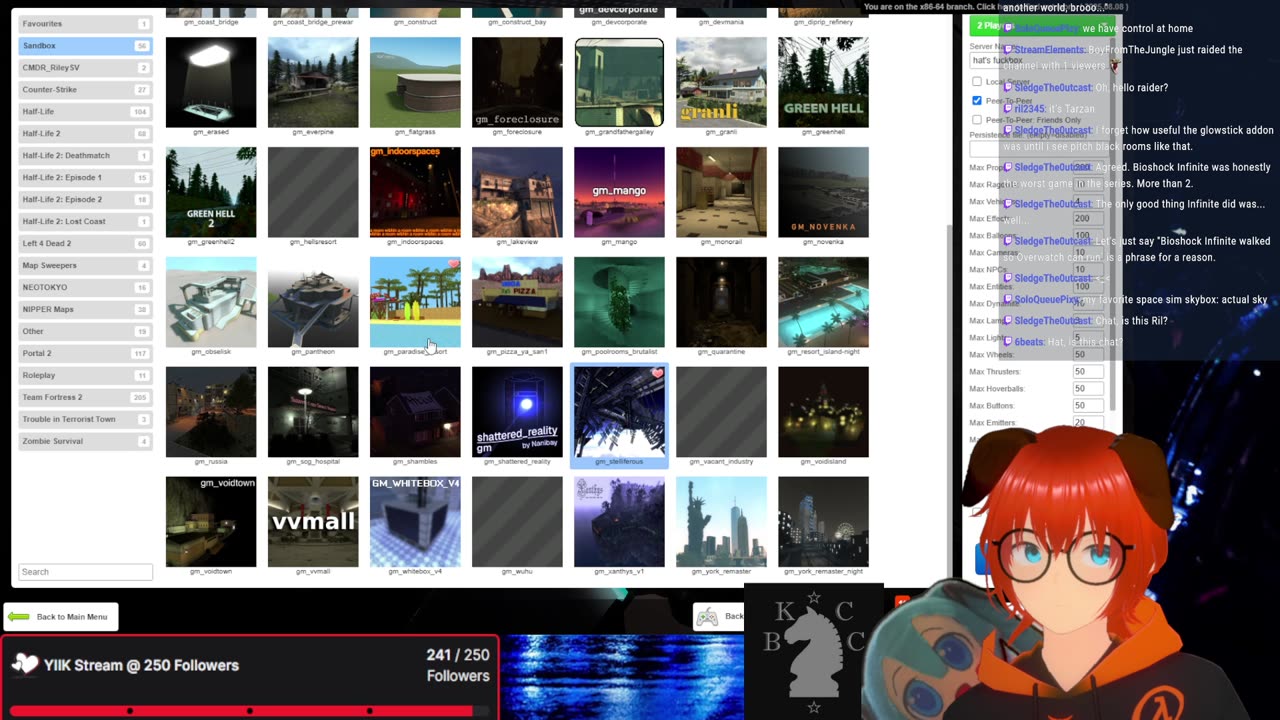Viewport: 1280px width, 720px height.
Task: Open the Favourites map category
Action: tap(85, 23)
